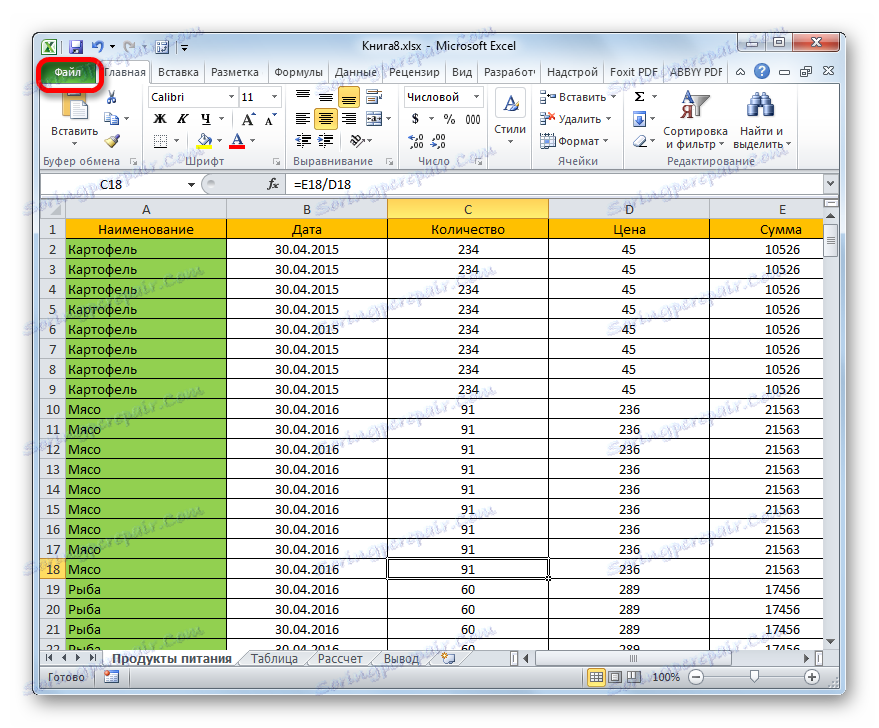Click the Clear eraser icon
Image resolution: width=879 pixels, height=728 pixels.
(x=640, y=141)
